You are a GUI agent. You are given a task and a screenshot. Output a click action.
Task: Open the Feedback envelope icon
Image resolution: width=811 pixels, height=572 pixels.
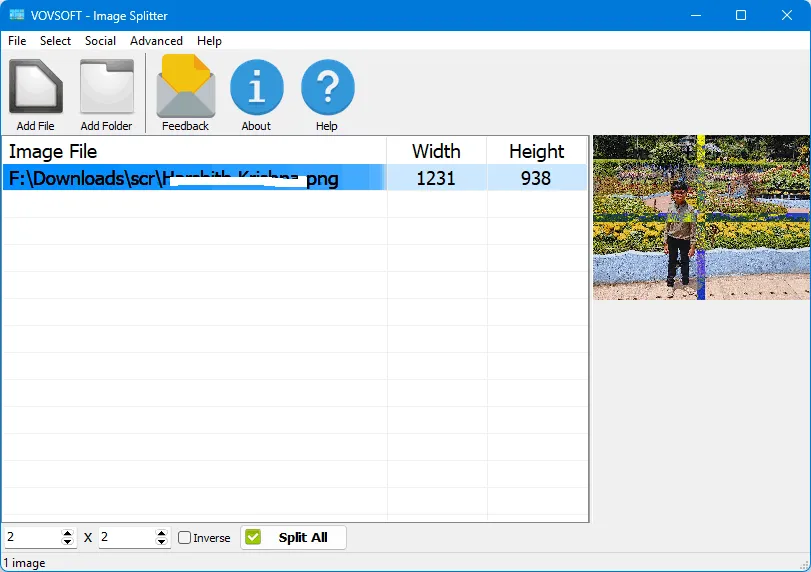coord(185,88)
